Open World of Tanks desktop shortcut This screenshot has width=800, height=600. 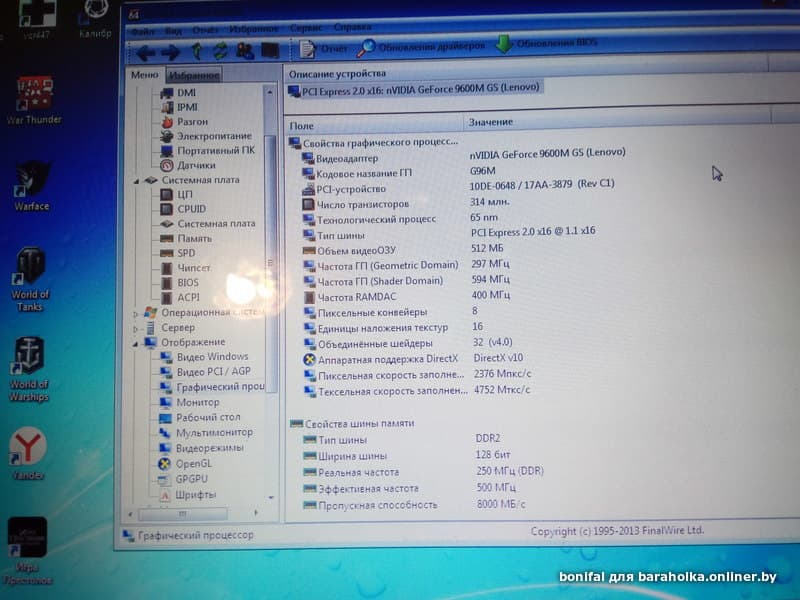(x=30, y=280)
